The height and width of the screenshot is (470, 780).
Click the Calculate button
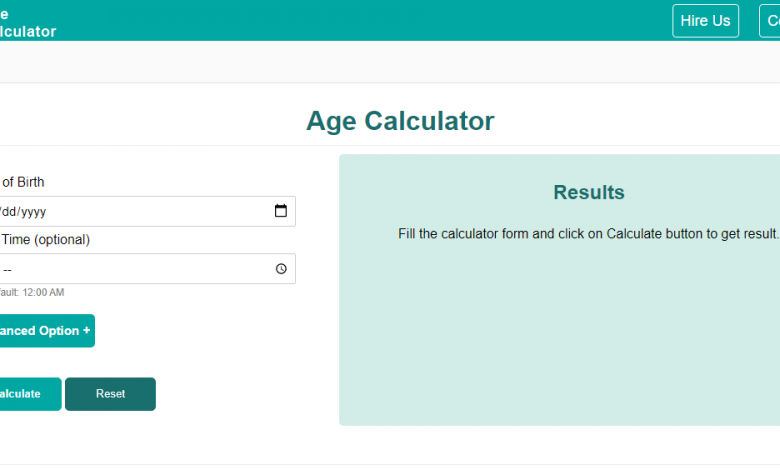pos(30,394)
